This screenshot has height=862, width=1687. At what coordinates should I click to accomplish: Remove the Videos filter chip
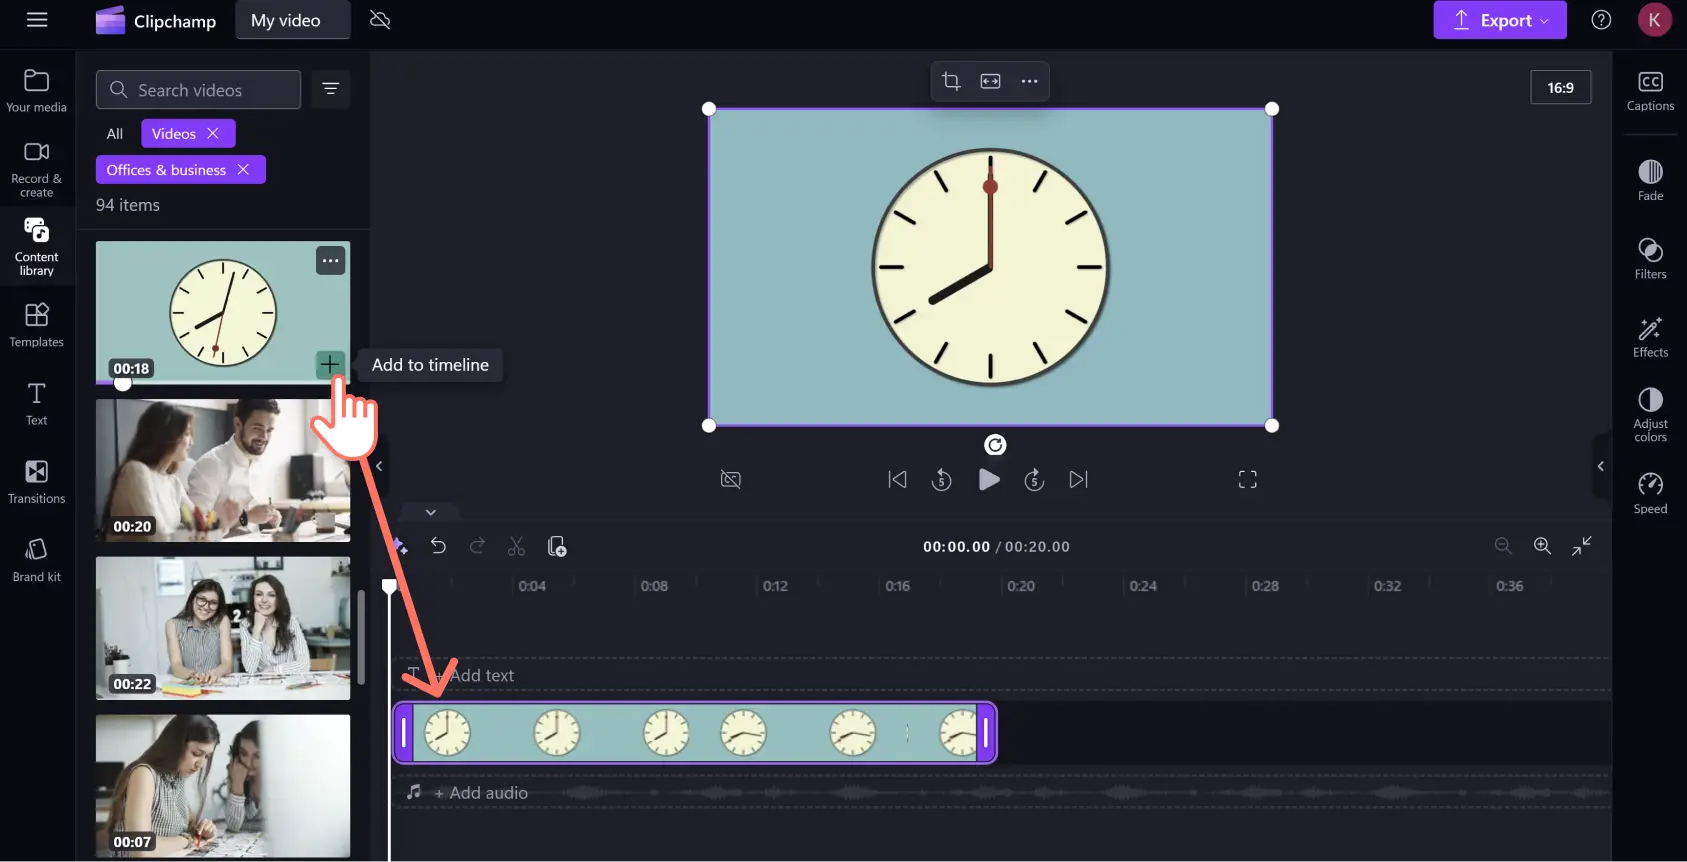(x=213, y=133)
